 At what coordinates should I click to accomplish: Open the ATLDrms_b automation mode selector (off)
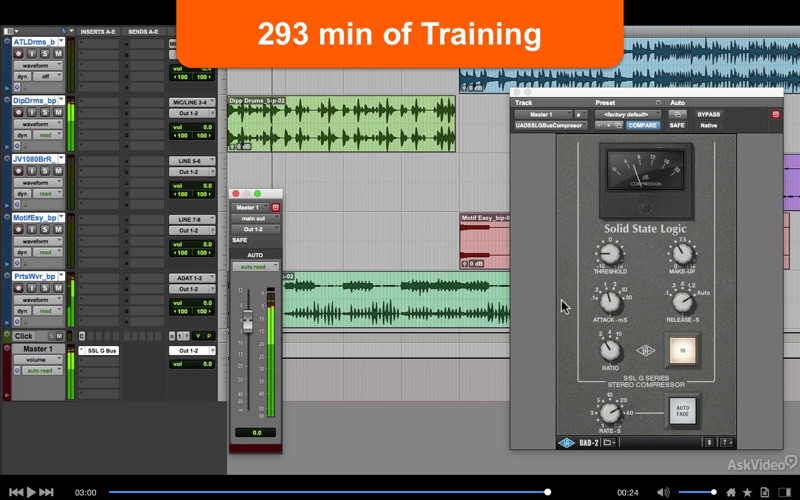click(48, 77)
